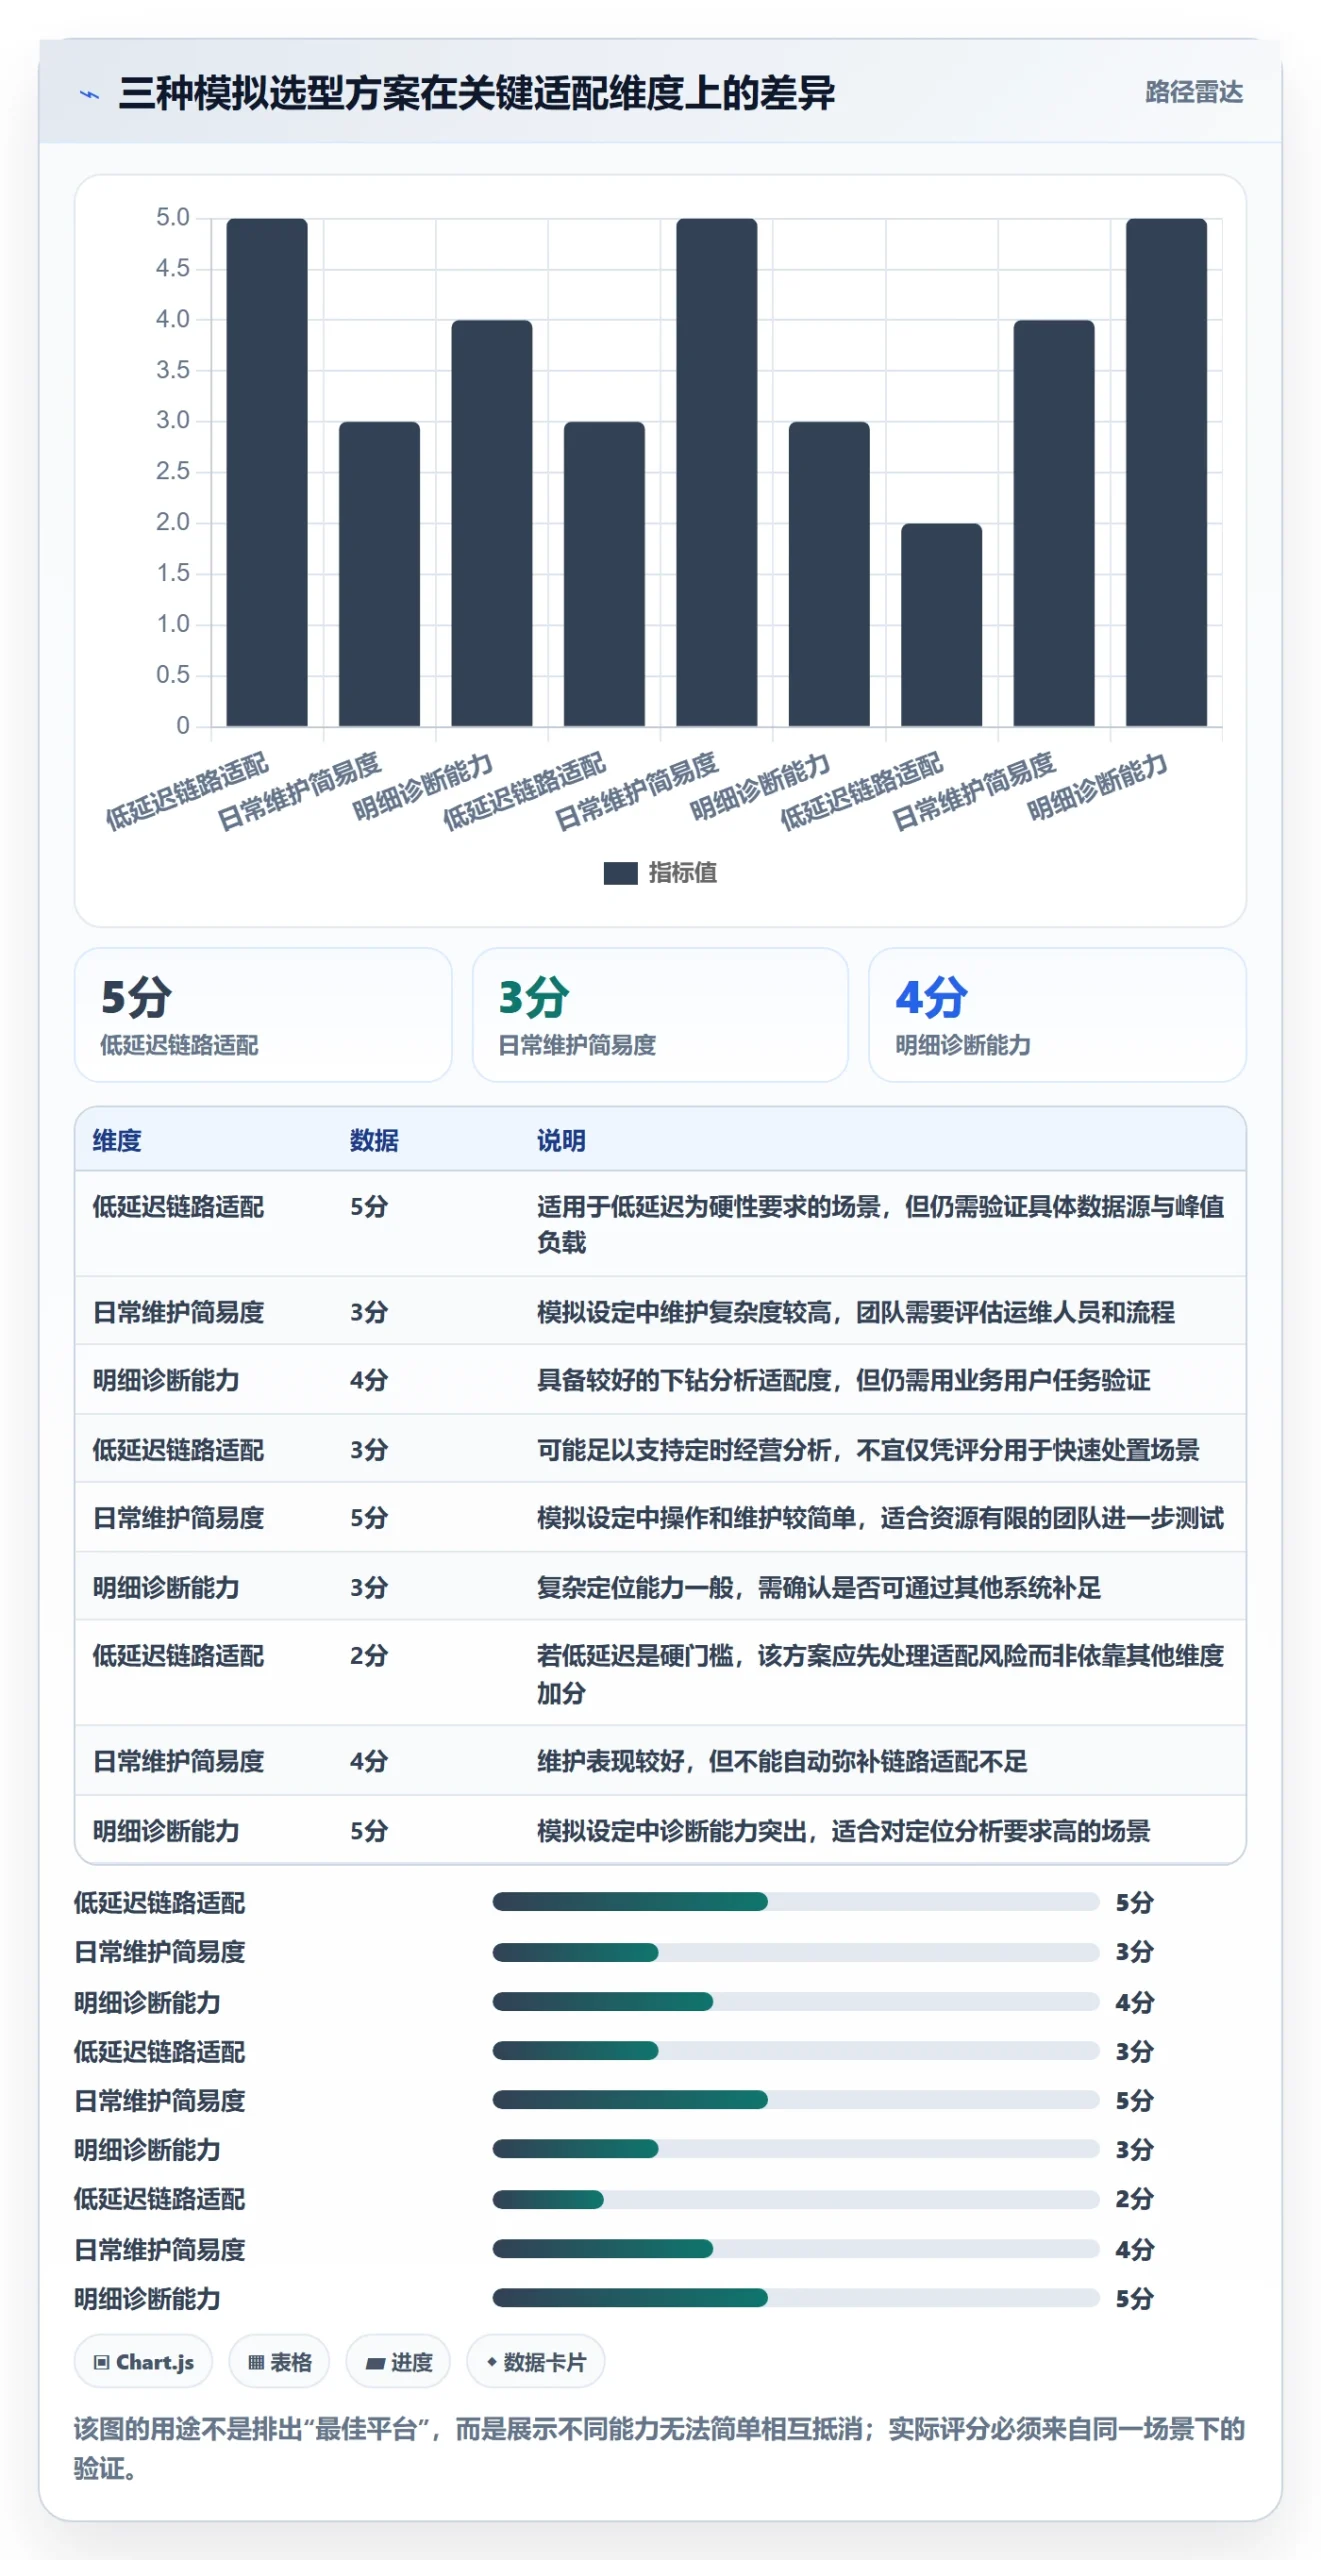This screenshot has width=1321, height=2560.
Task: Click the 0 y-axis label
Action: (182, 725)
